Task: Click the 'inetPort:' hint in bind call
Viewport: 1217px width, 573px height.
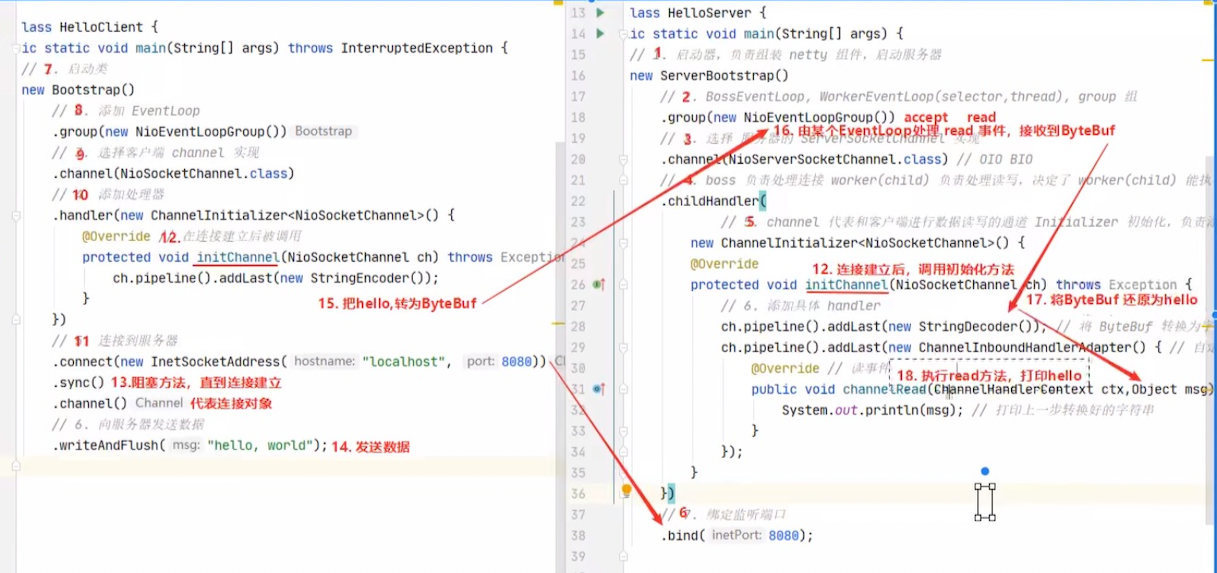Action: point(736,535)
